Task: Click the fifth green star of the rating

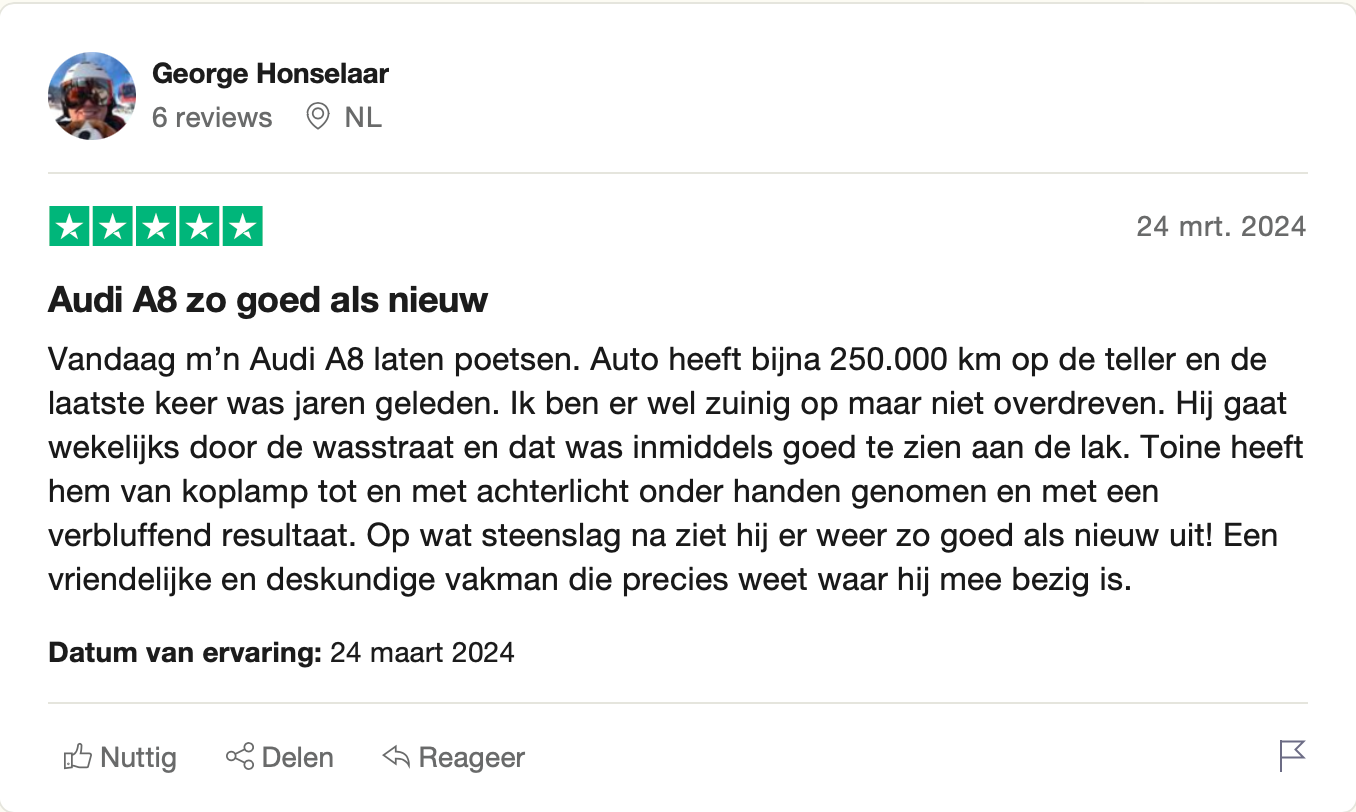Action: pyautogui.click(x=242, y=226)
